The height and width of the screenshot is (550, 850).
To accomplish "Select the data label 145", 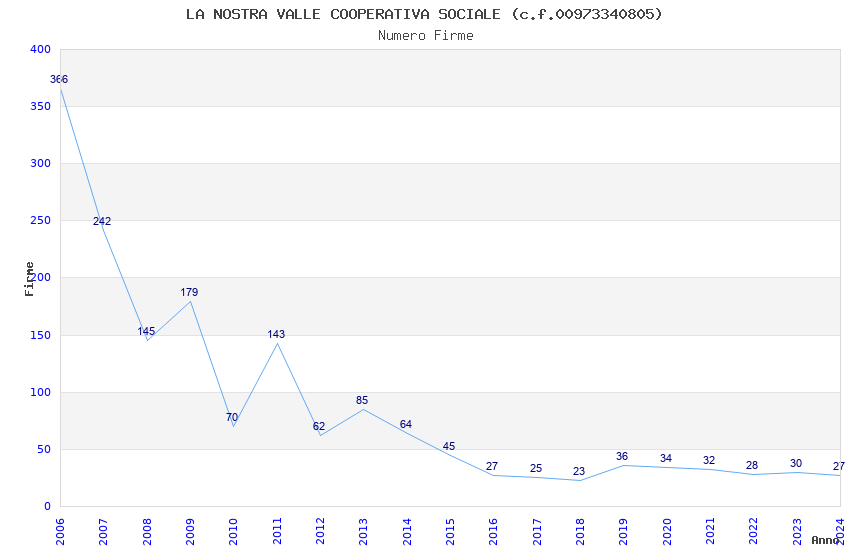I will 146,331.
